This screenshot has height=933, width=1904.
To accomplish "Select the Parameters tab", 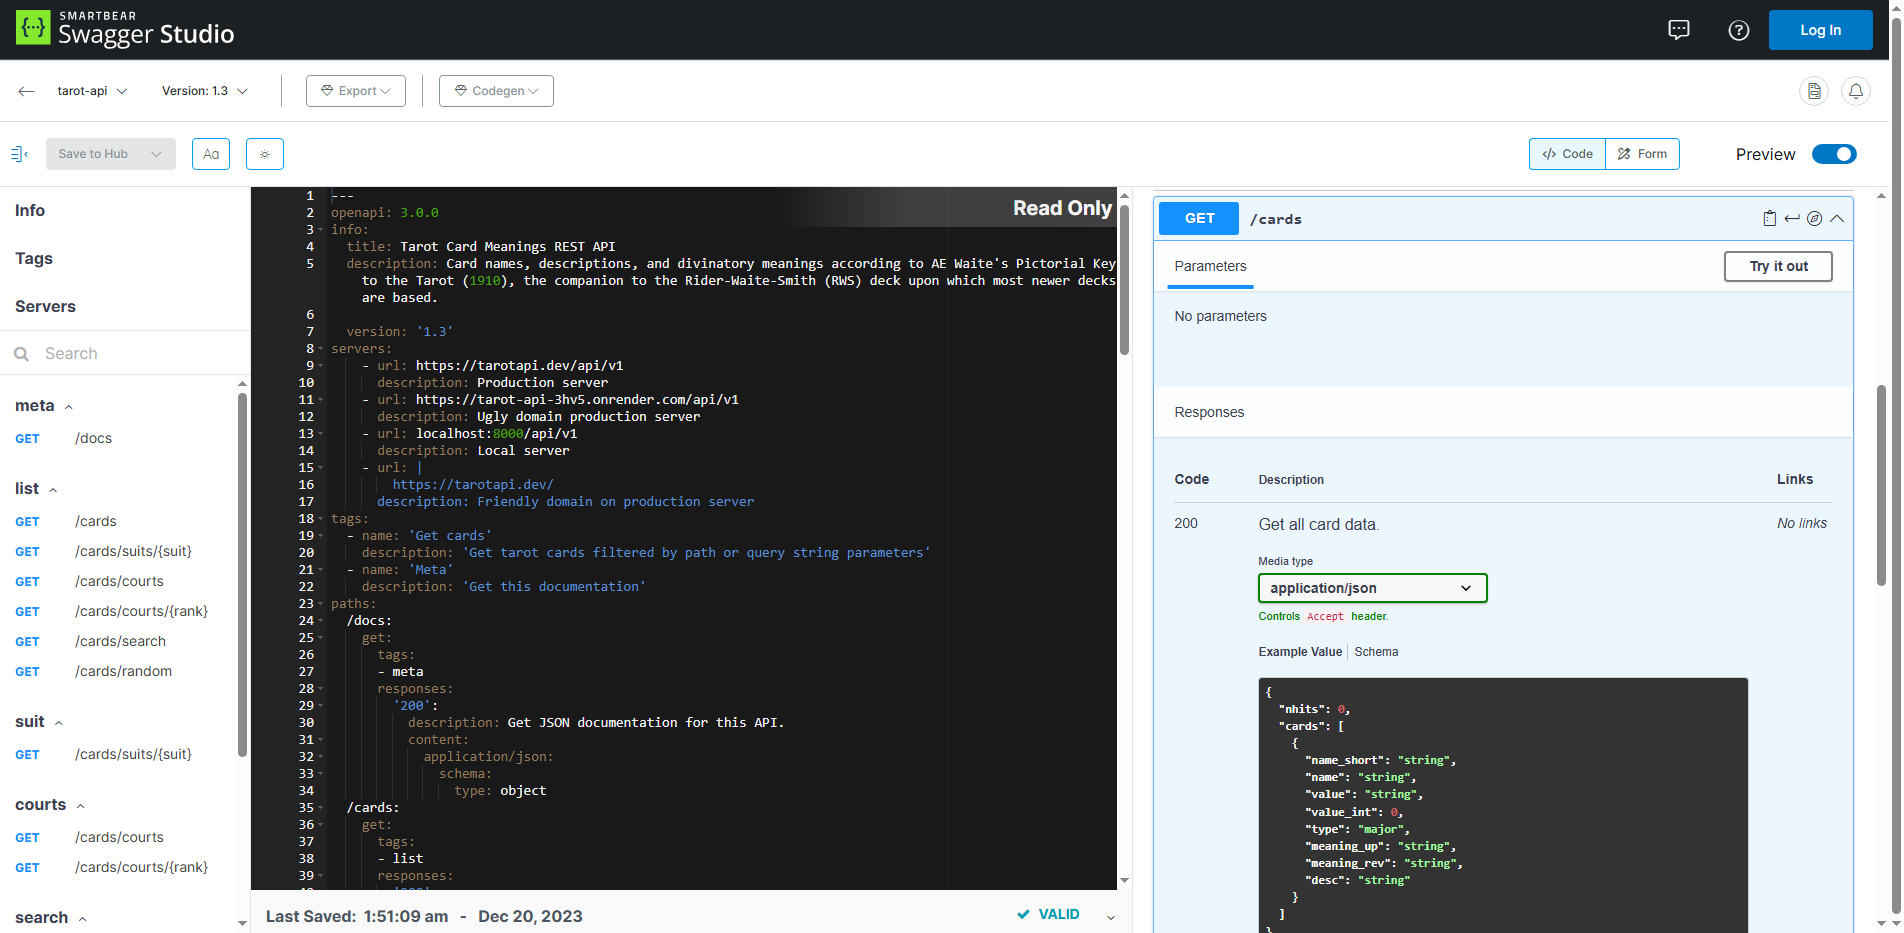I will [x=1210, y=267].
